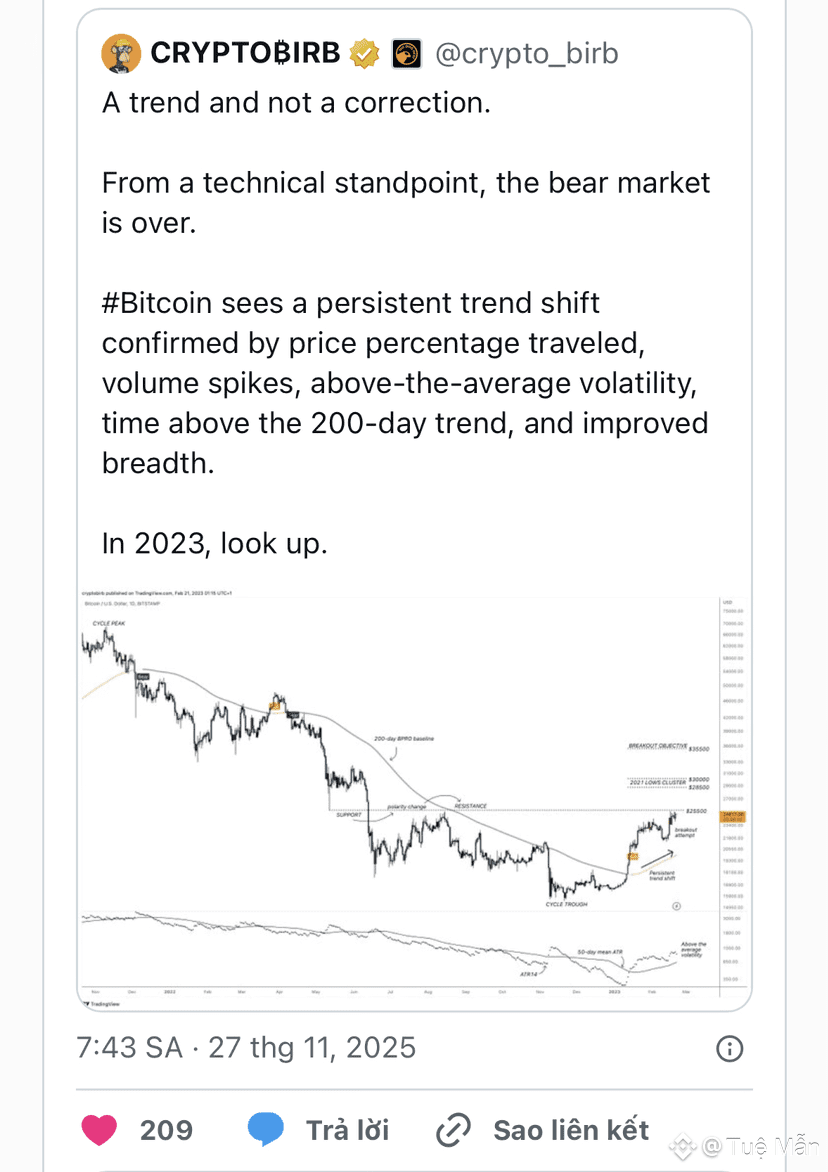Click the black square affiliate badge

407,54
